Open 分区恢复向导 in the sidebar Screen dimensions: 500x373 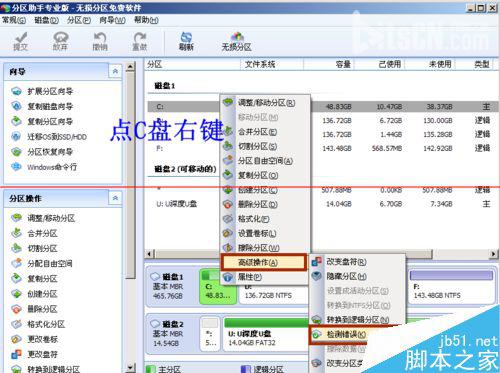50,152
